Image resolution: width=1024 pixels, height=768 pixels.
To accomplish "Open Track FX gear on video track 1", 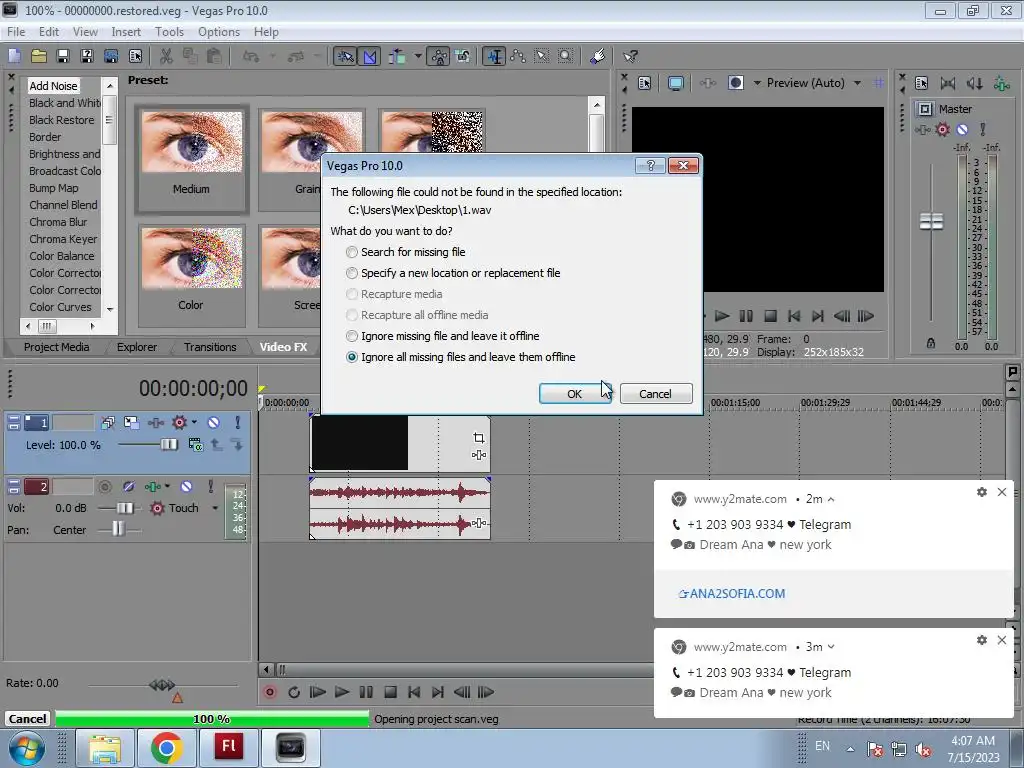I will pyautogui.click(x=179, y=423).
